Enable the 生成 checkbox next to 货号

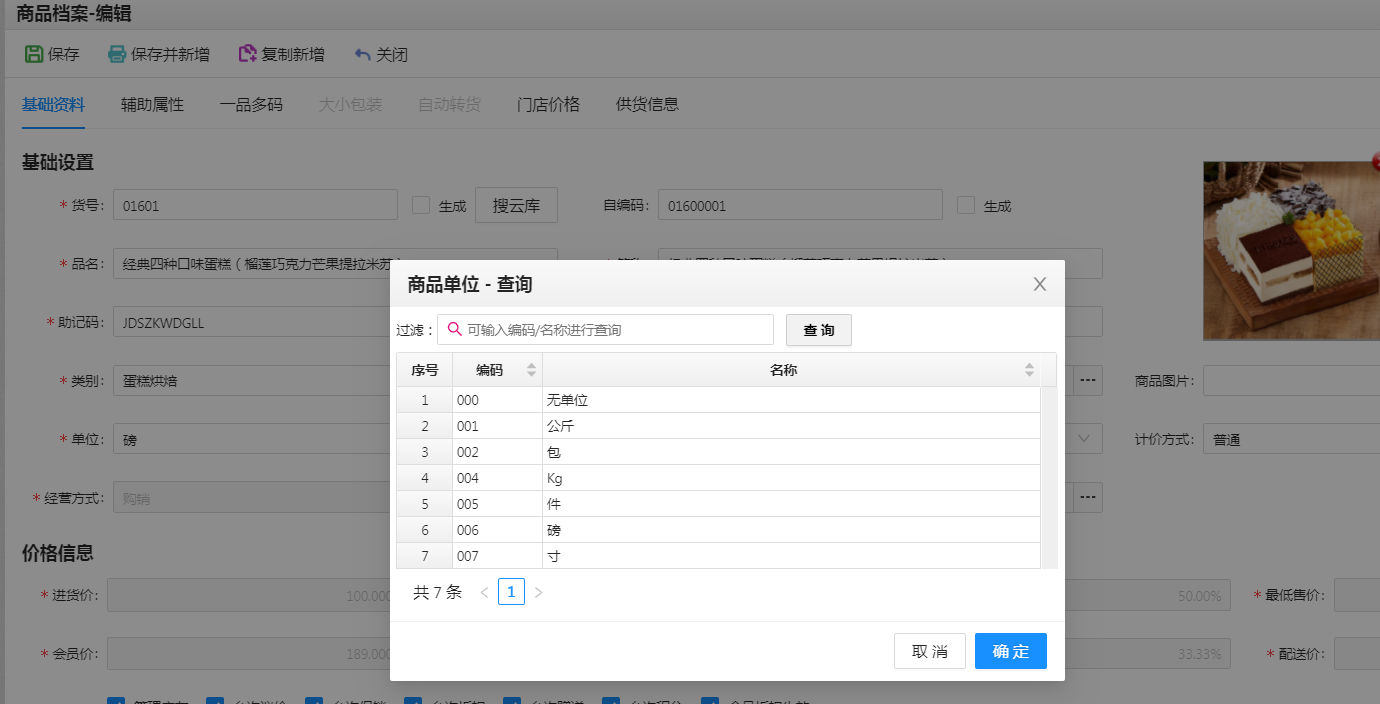[x=419, y=204]
